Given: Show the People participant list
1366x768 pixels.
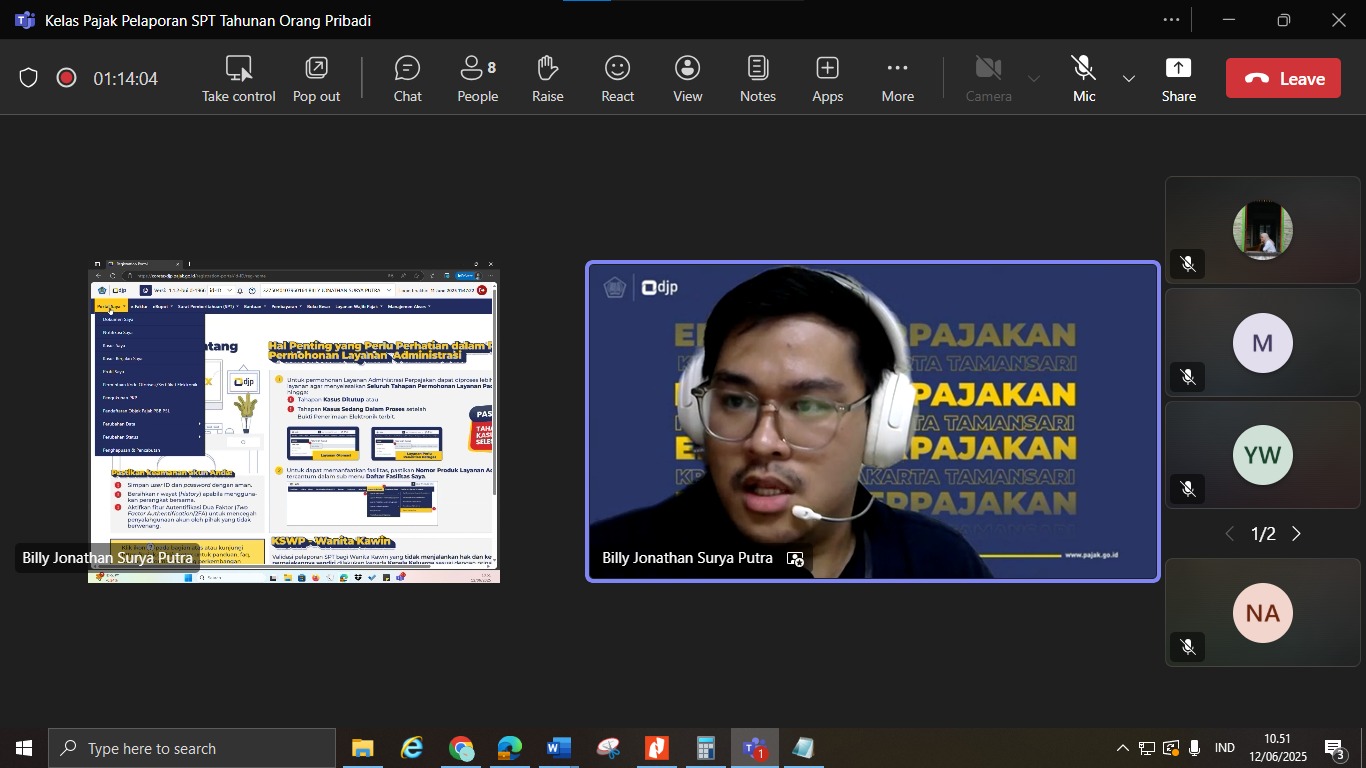Looking at the screenshot, I should pyautogui.click(x=477, y=78).
